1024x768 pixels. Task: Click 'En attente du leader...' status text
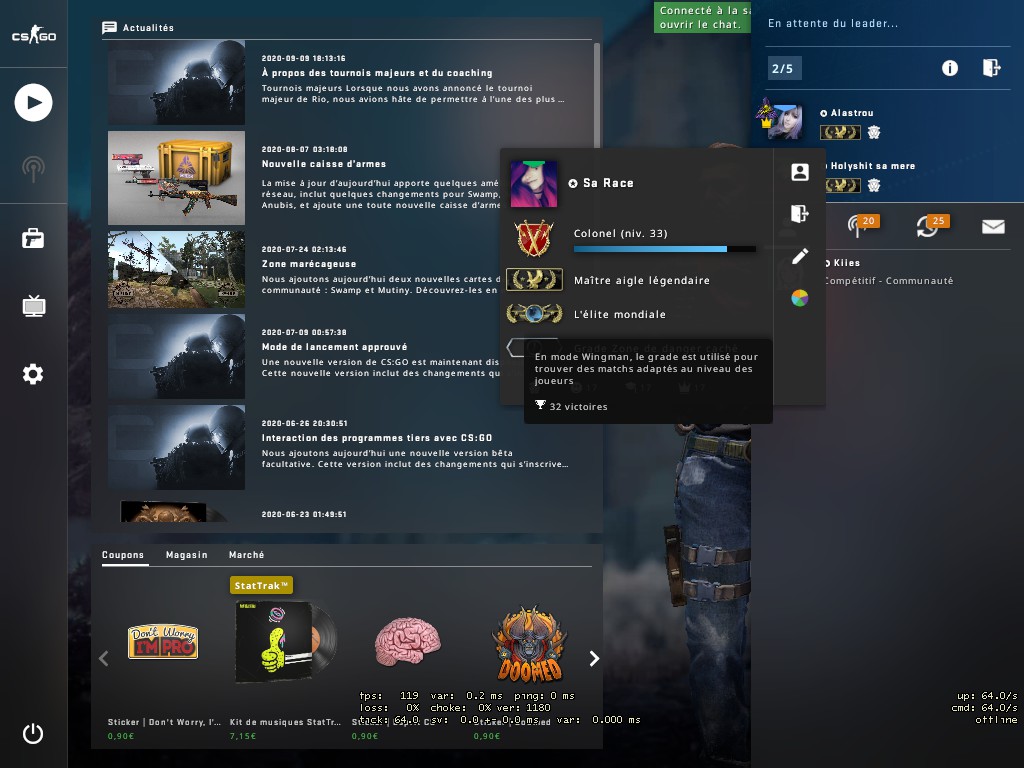tap(833, 24)
